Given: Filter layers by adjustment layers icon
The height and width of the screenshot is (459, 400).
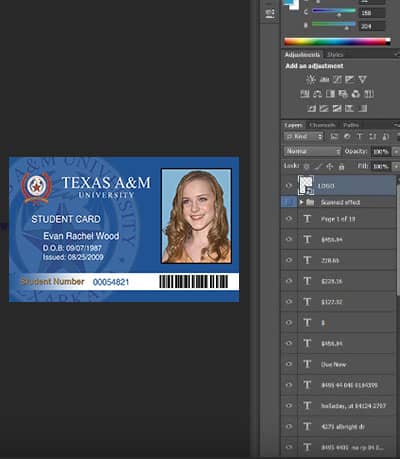Looking at the screenshot, I should click(x=347, y=136).
